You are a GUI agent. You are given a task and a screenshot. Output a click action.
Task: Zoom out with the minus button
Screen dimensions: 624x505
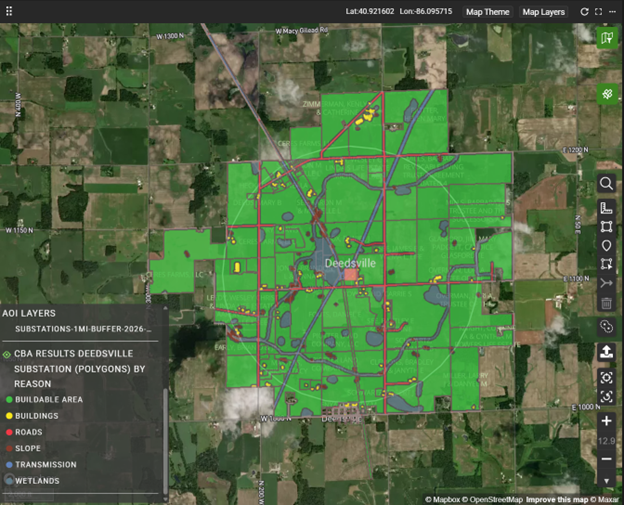click(606, 459)
